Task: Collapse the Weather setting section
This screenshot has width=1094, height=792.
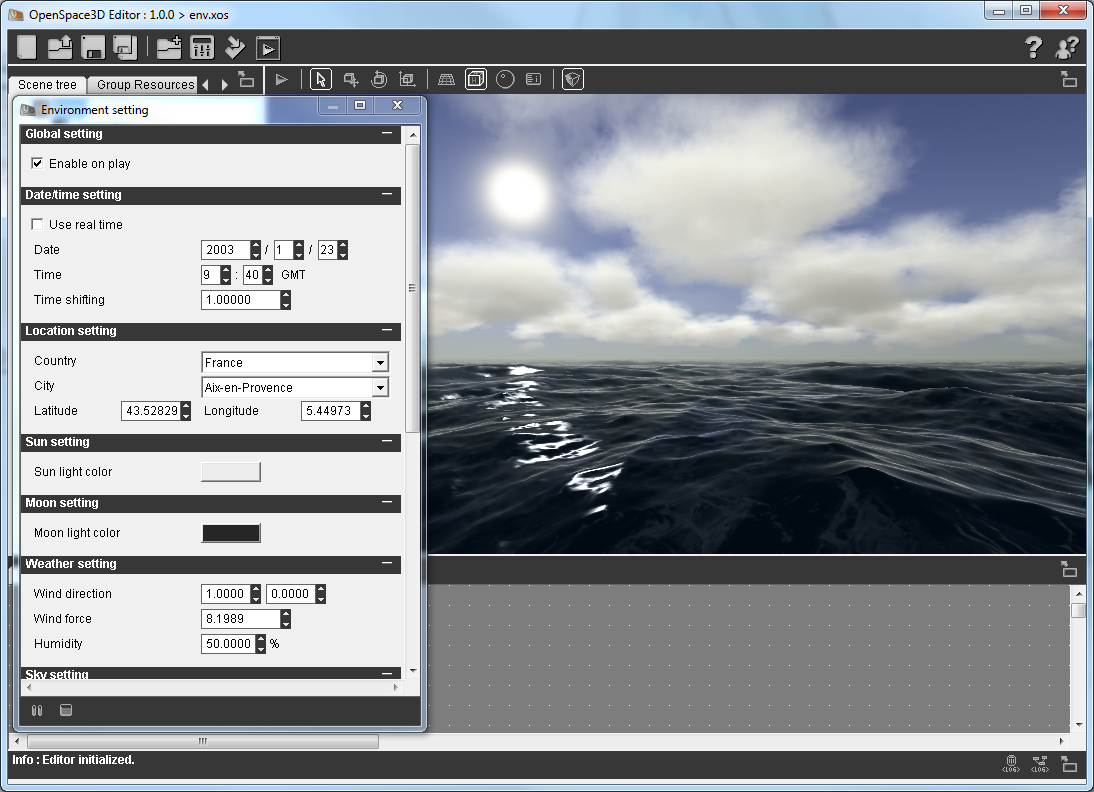Action: [387, 564]
